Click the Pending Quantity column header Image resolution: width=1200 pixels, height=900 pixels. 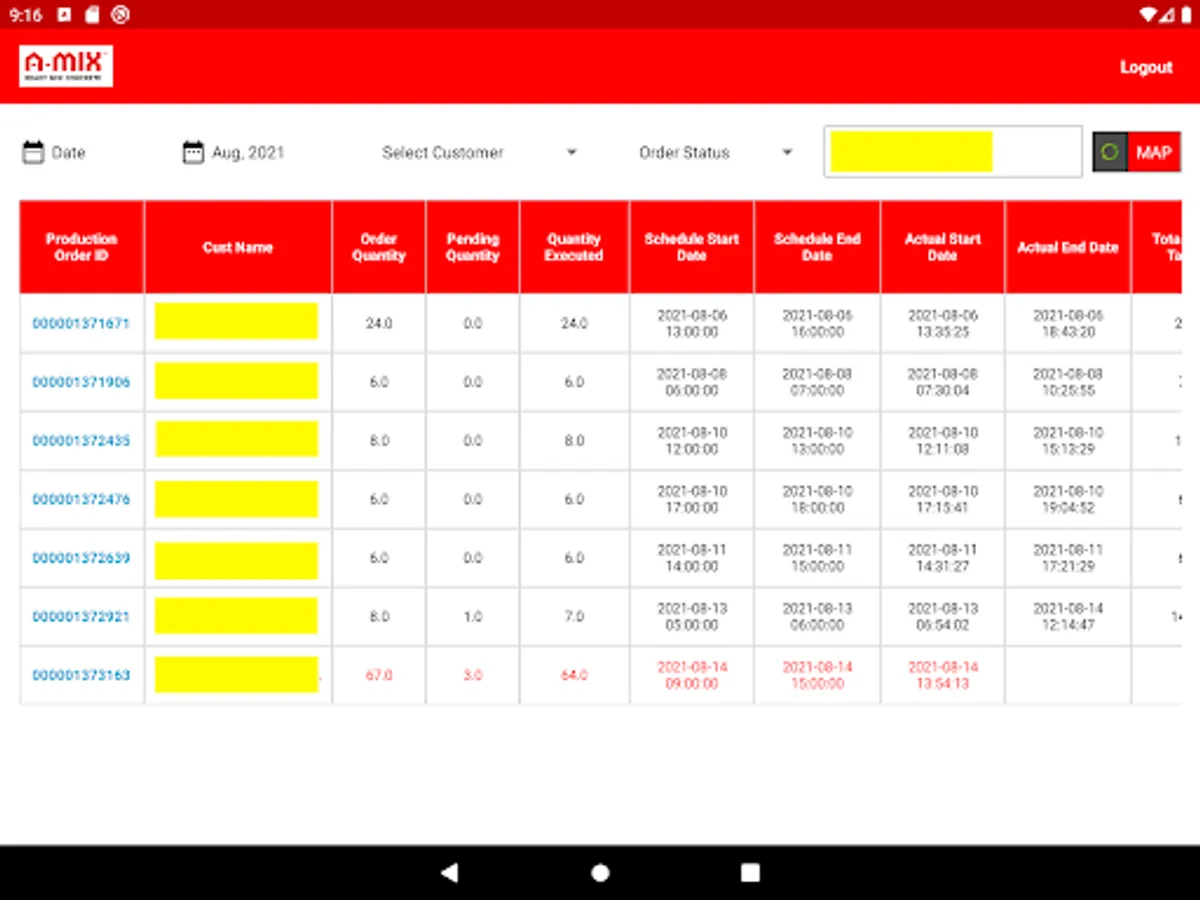[473, 247]
